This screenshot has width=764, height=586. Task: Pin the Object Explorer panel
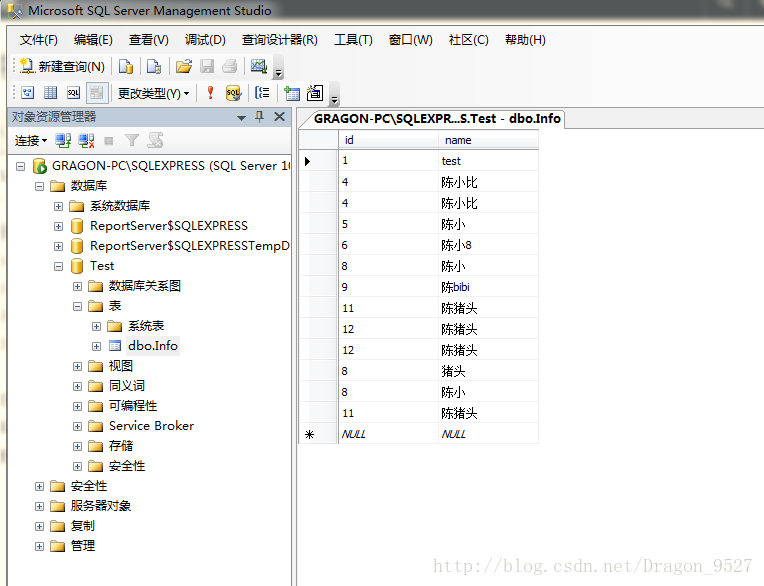point(260,116)
